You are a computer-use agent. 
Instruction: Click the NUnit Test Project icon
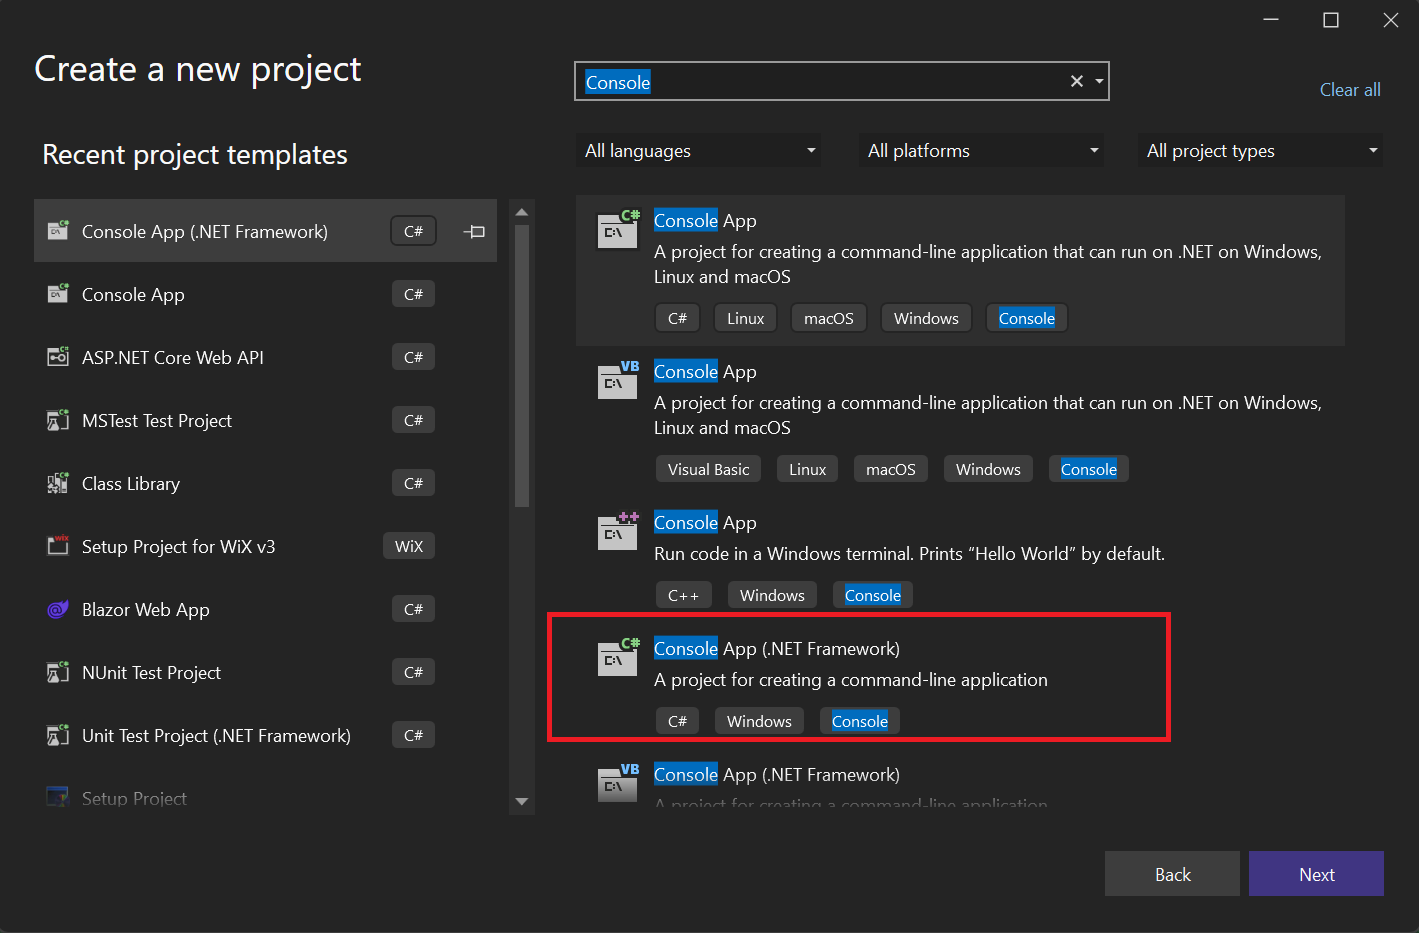57,672
